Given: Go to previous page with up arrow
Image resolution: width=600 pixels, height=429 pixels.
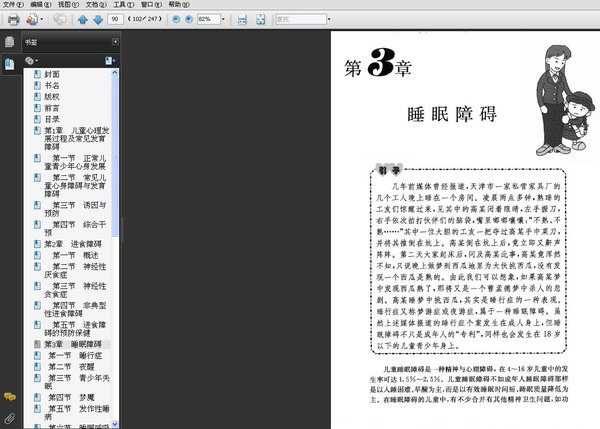Looking at the screenshot, I should 83,20.
